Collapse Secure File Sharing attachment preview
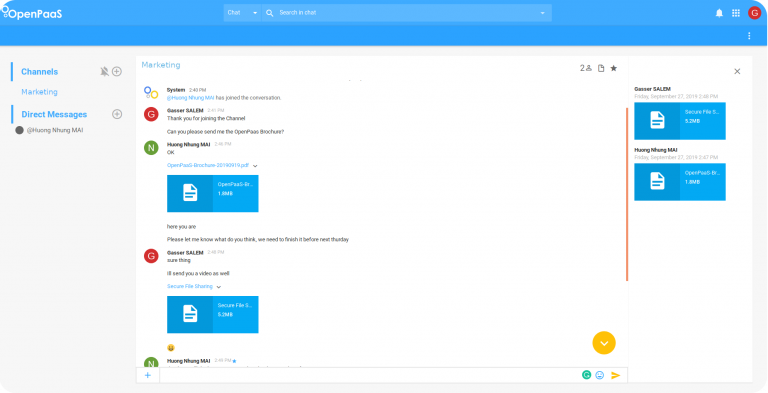Screen dimensions: 768x393 [x=218, y=287]
